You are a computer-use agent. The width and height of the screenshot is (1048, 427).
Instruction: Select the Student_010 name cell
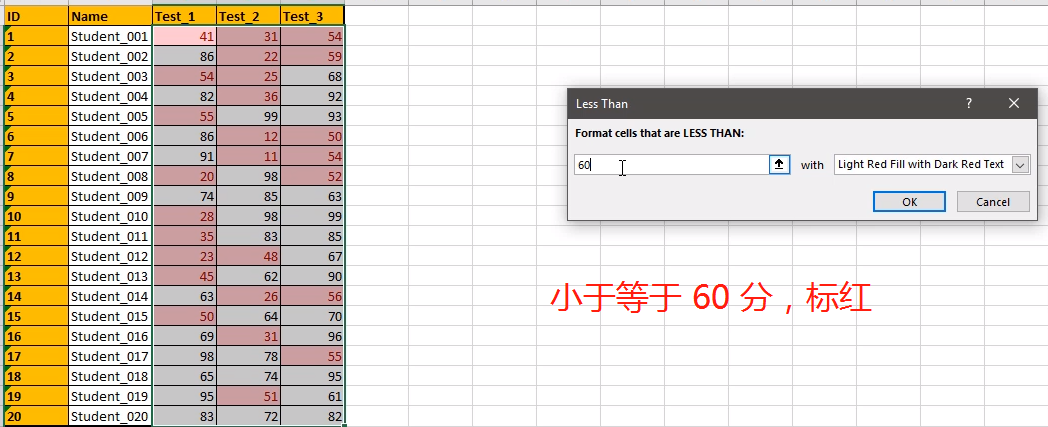110,217
